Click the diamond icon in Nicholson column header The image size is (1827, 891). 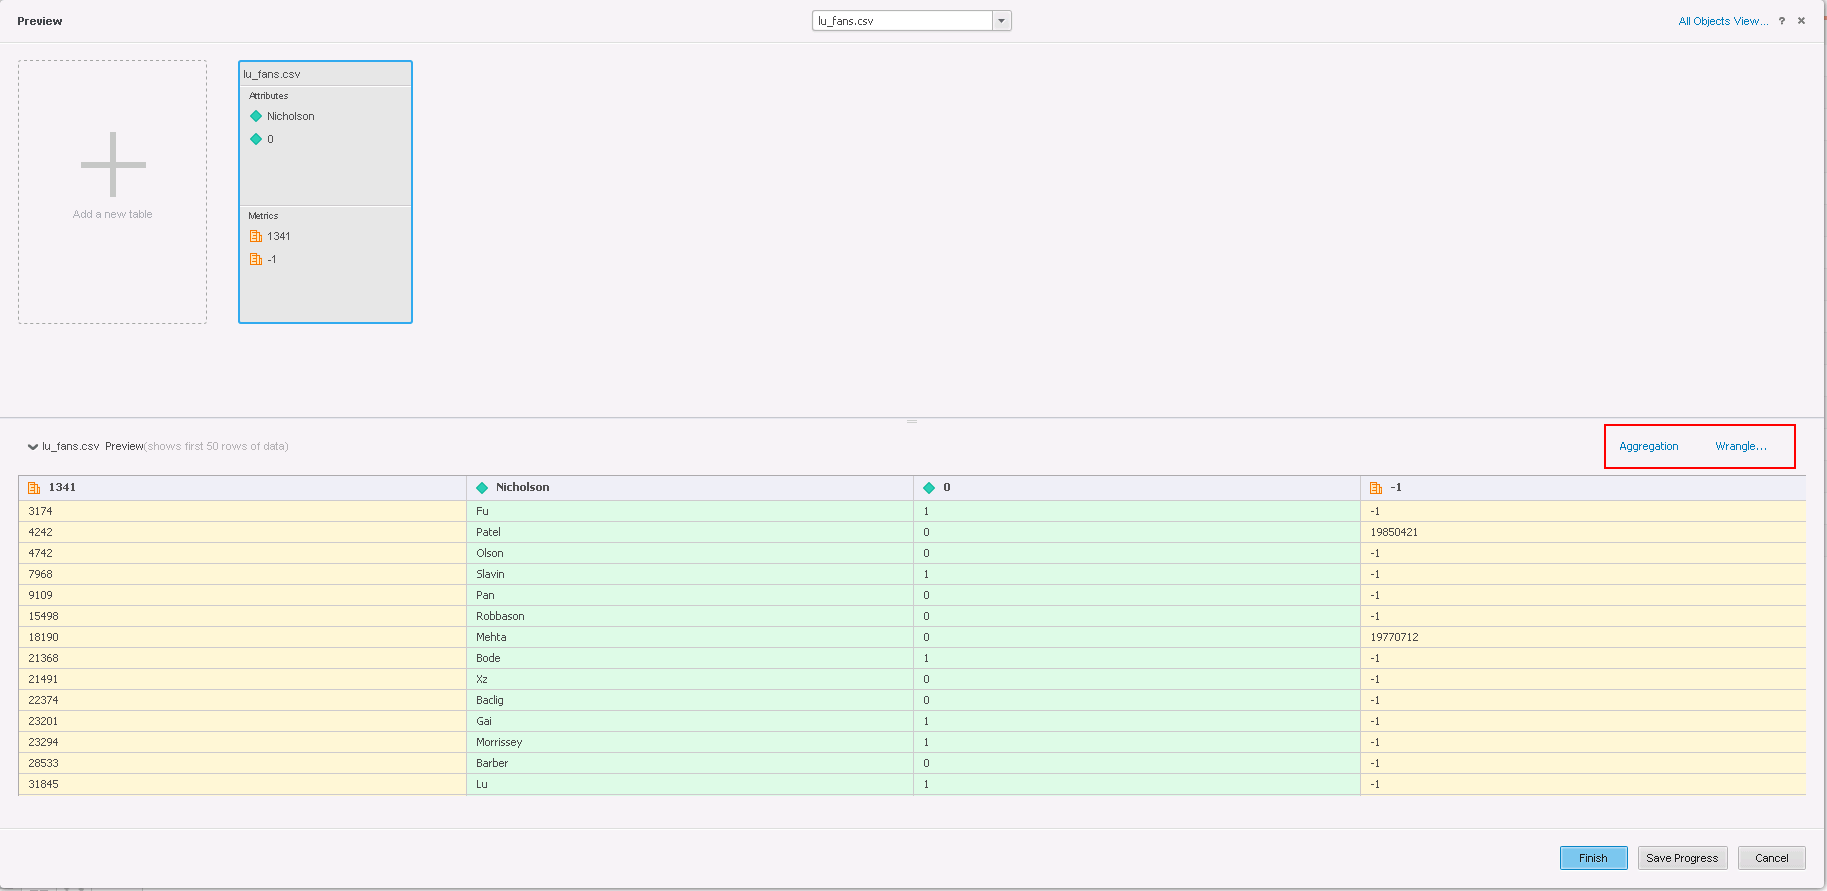(x=482, y=488)
